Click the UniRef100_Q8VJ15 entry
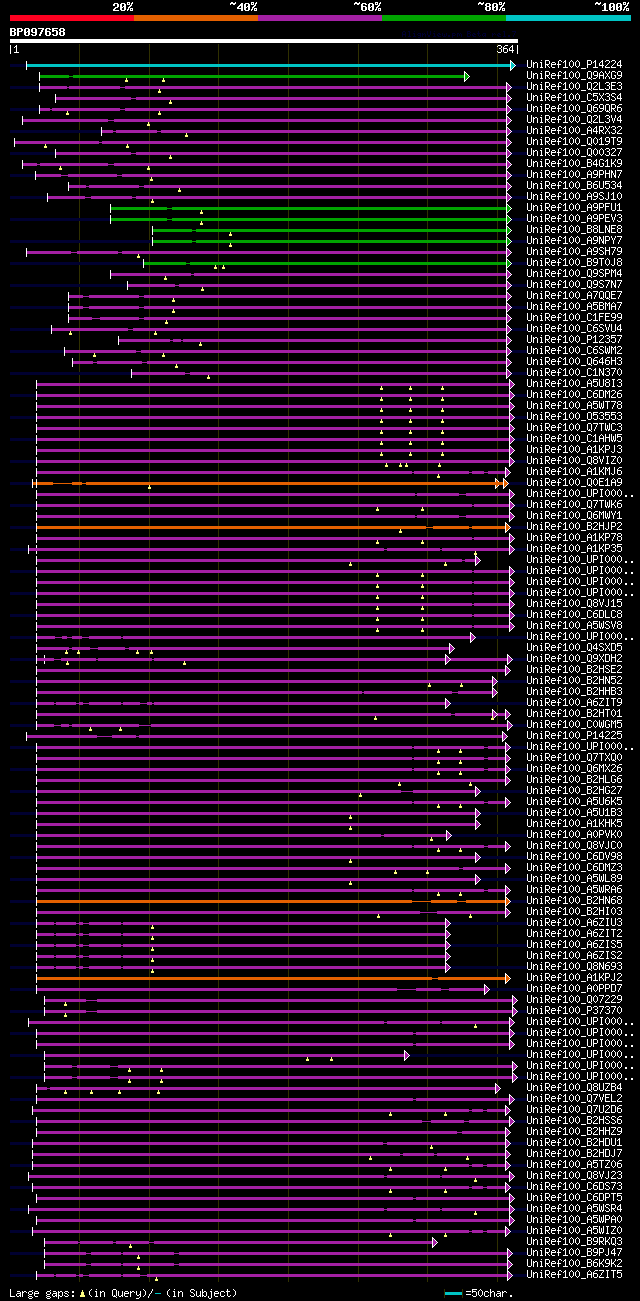The image size is (640, 1301). coord(574,604)
